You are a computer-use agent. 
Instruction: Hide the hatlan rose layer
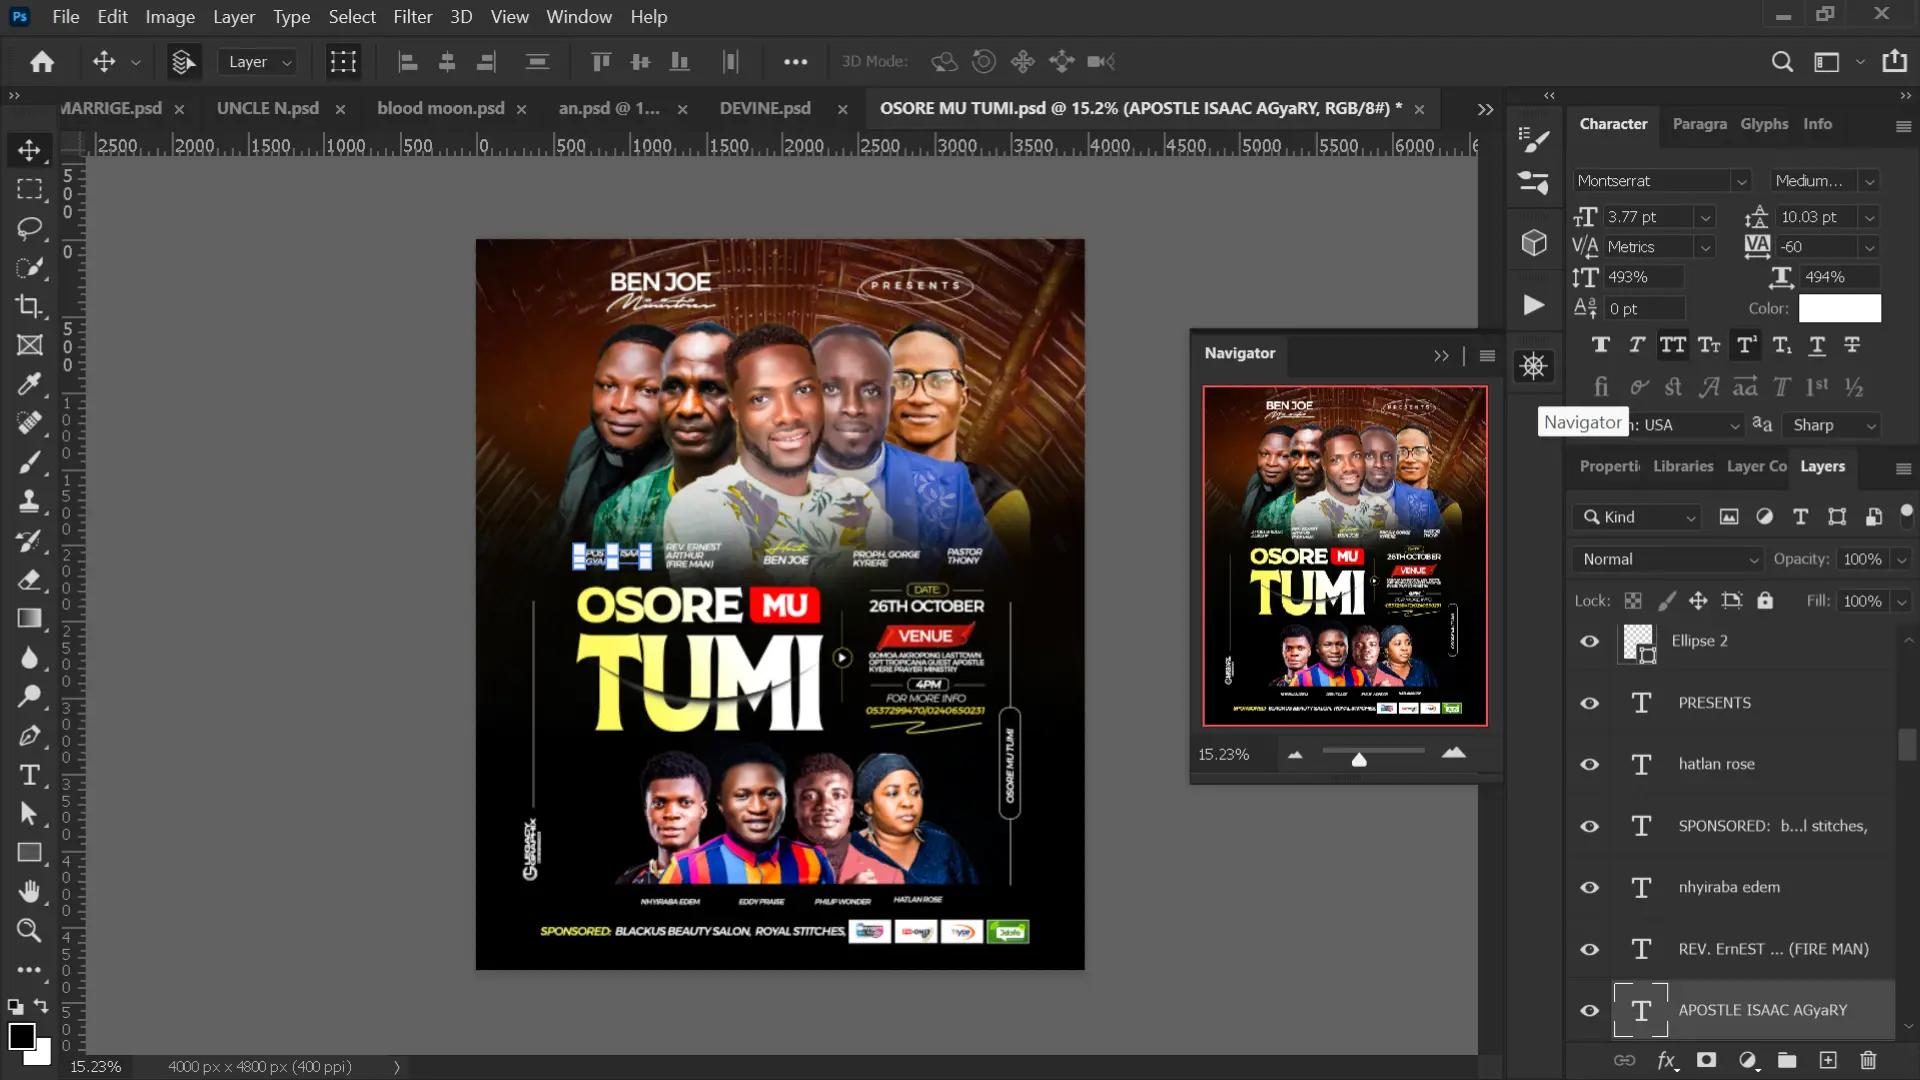pyautogui.click(x=1589, y=765)
